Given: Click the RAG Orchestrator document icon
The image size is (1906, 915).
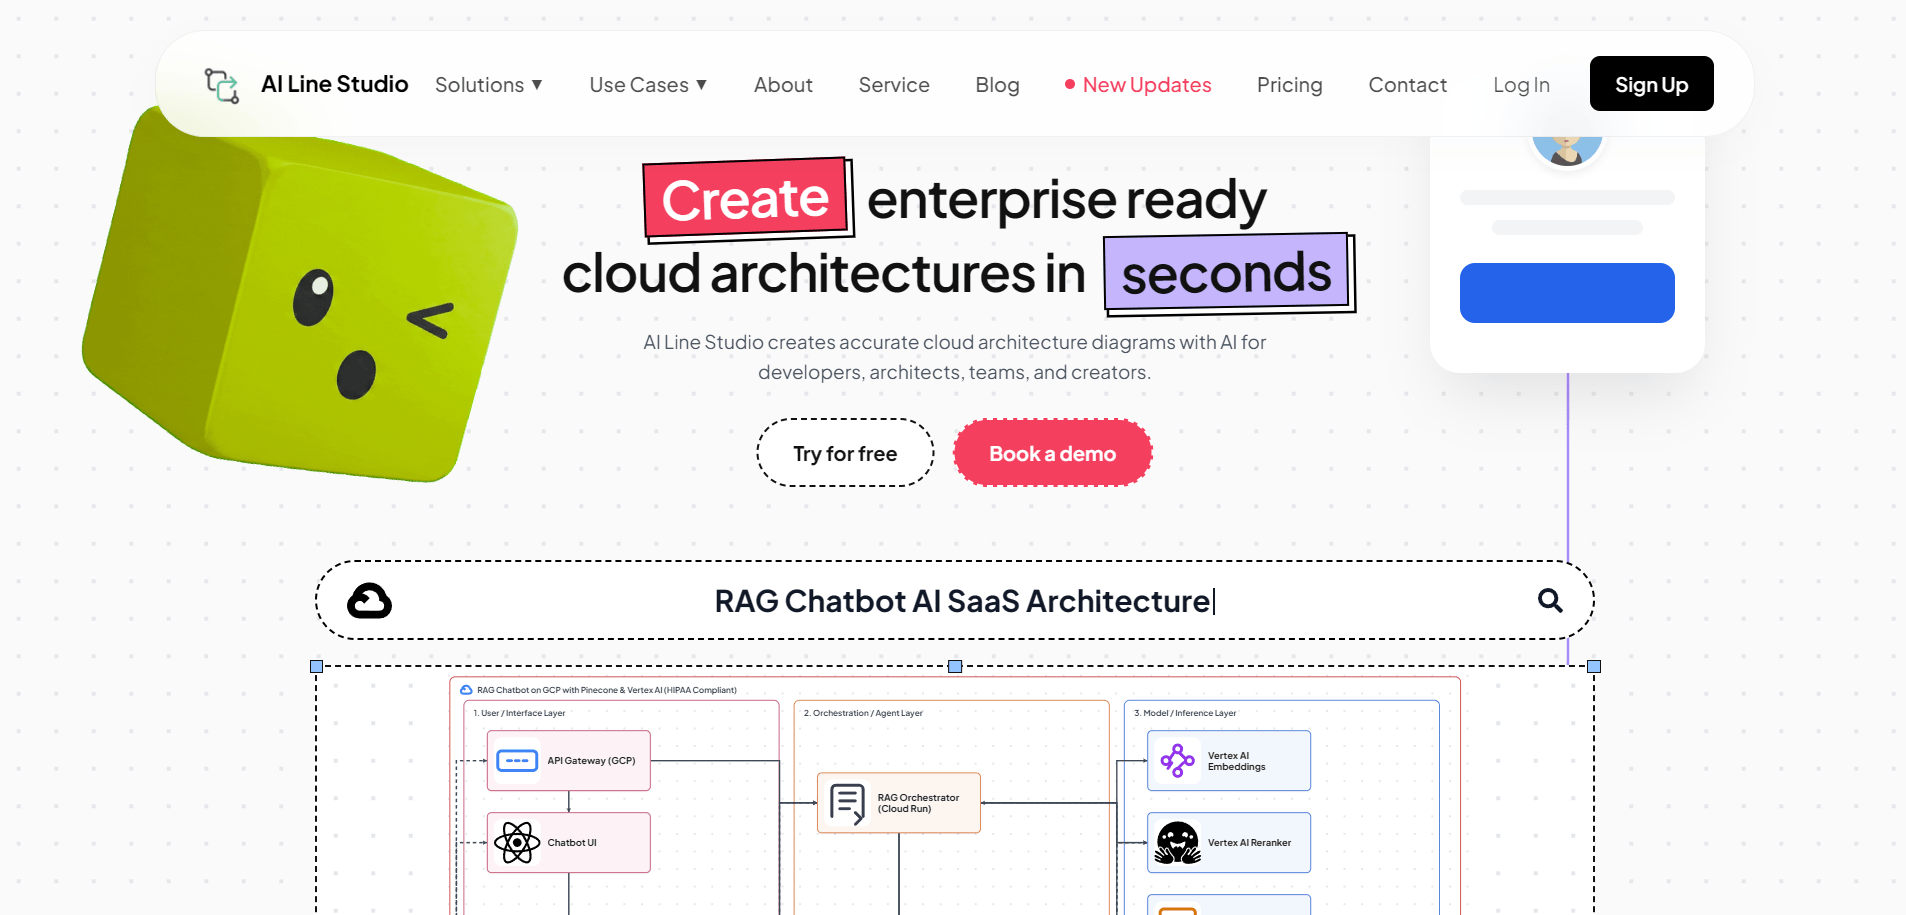Looking at the screenshot, I should (847, 803).
